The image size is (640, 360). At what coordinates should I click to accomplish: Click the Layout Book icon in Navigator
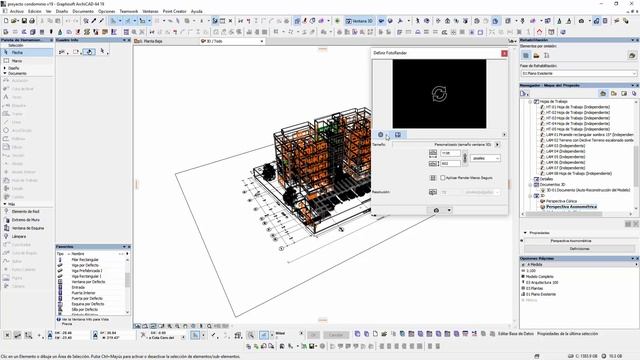(624, 93)
